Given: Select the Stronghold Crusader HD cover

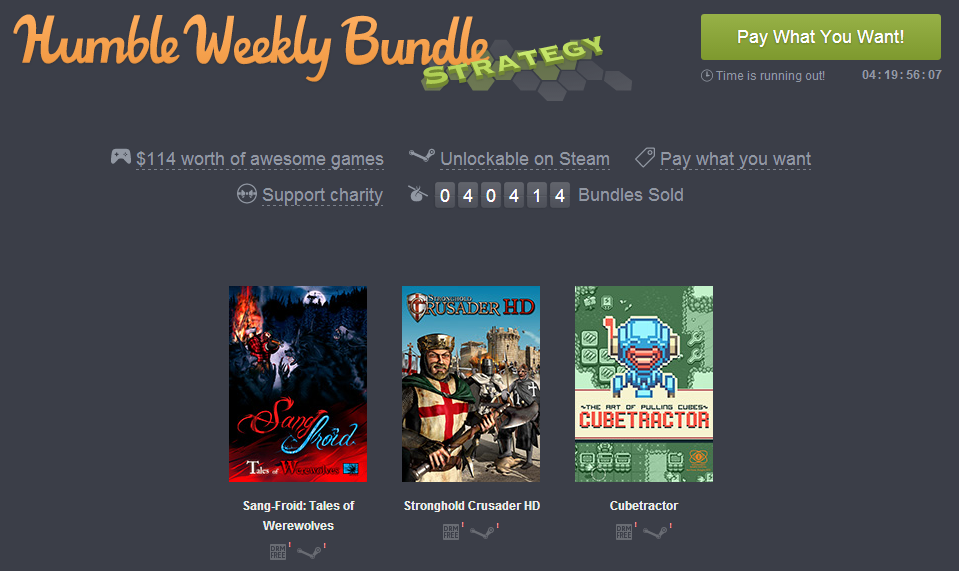Looking at the screenshot, I should pos(471,384).
